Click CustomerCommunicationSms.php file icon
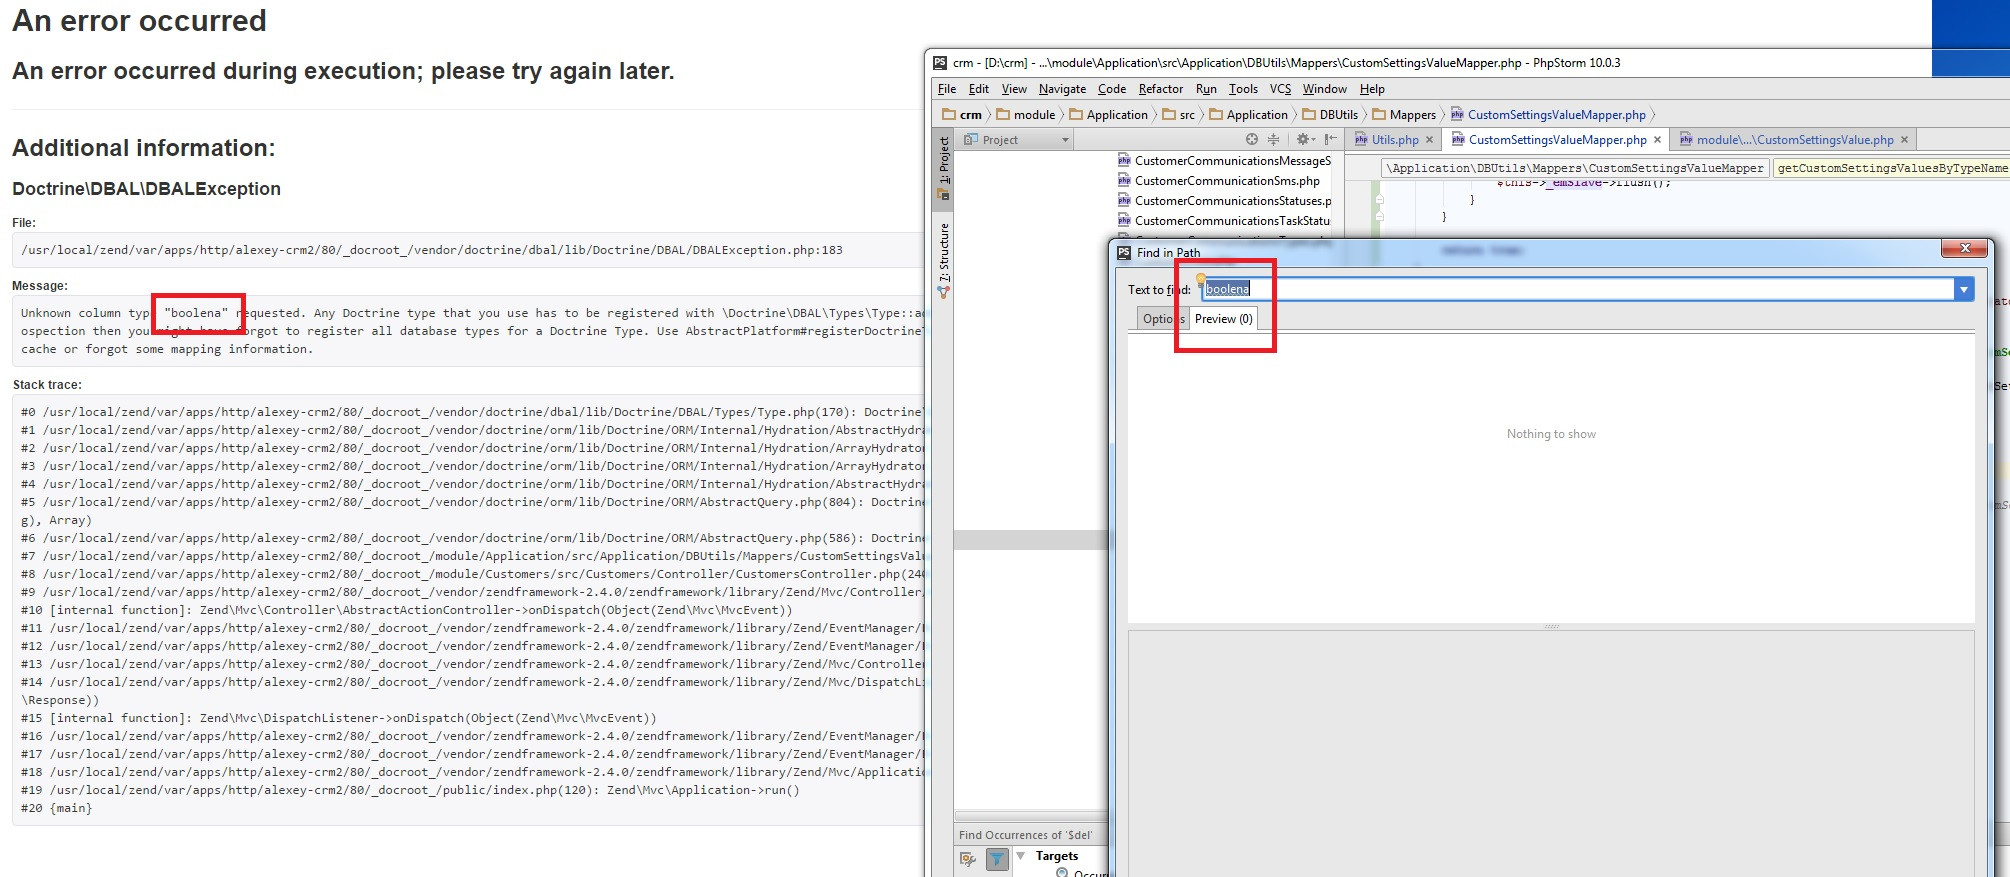The width and height of the screenshot is (2010, 877). tap(1124, 181)
